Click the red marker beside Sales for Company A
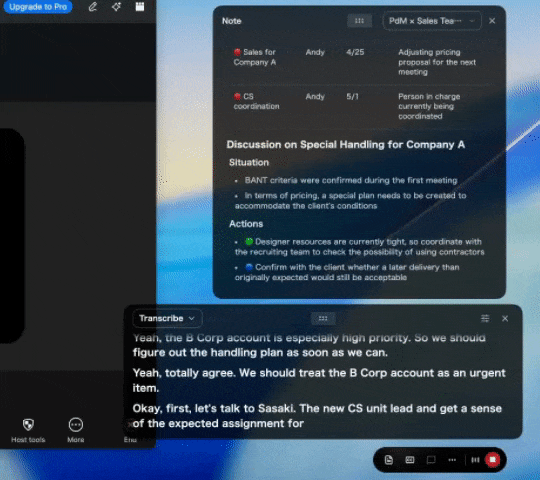Image resolution: width=540 pixels, height=480 pixels. point(237,52)
